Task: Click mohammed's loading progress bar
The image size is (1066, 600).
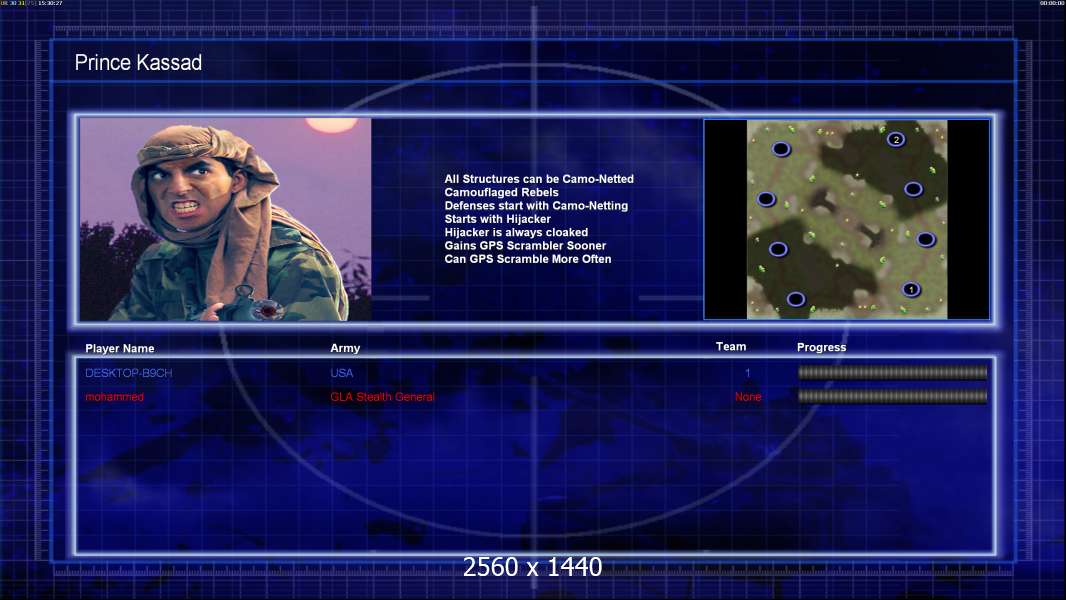Action: [893, 396]
